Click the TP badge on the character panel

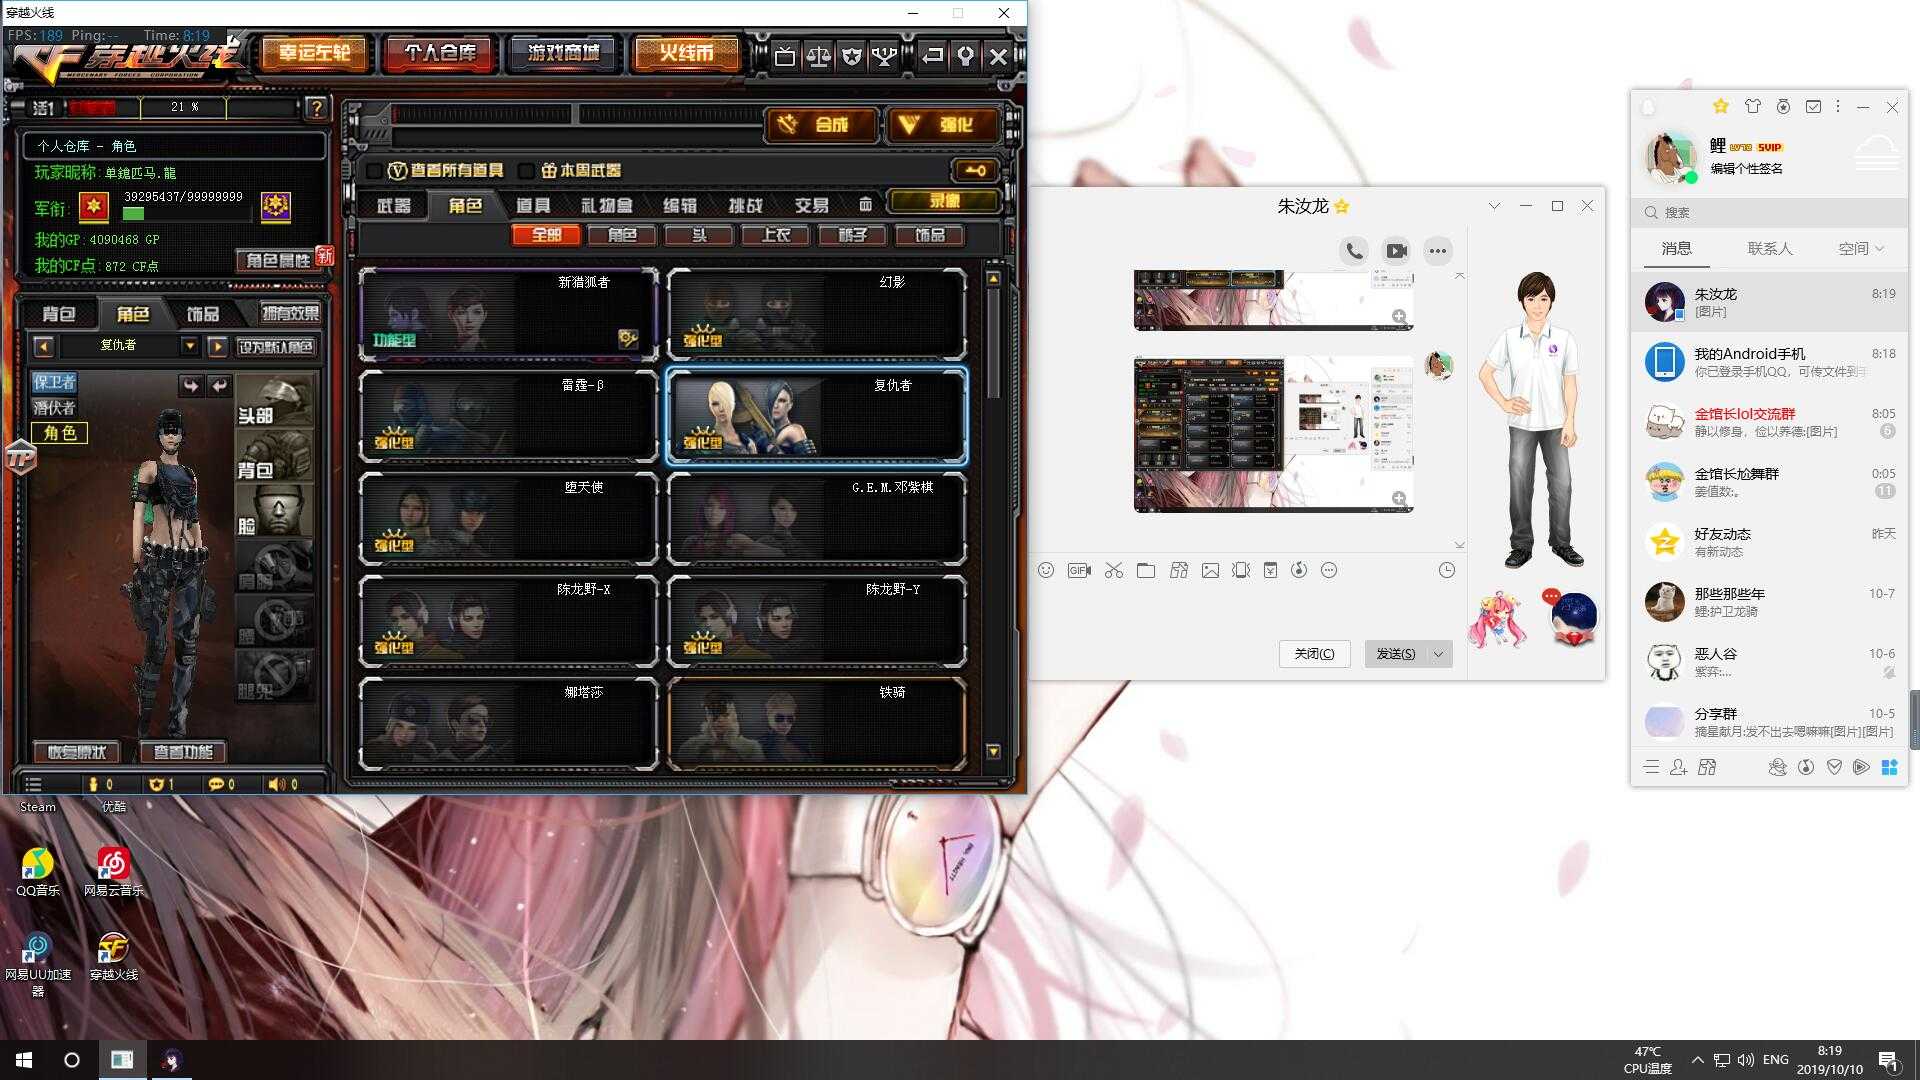coord(21,458)
